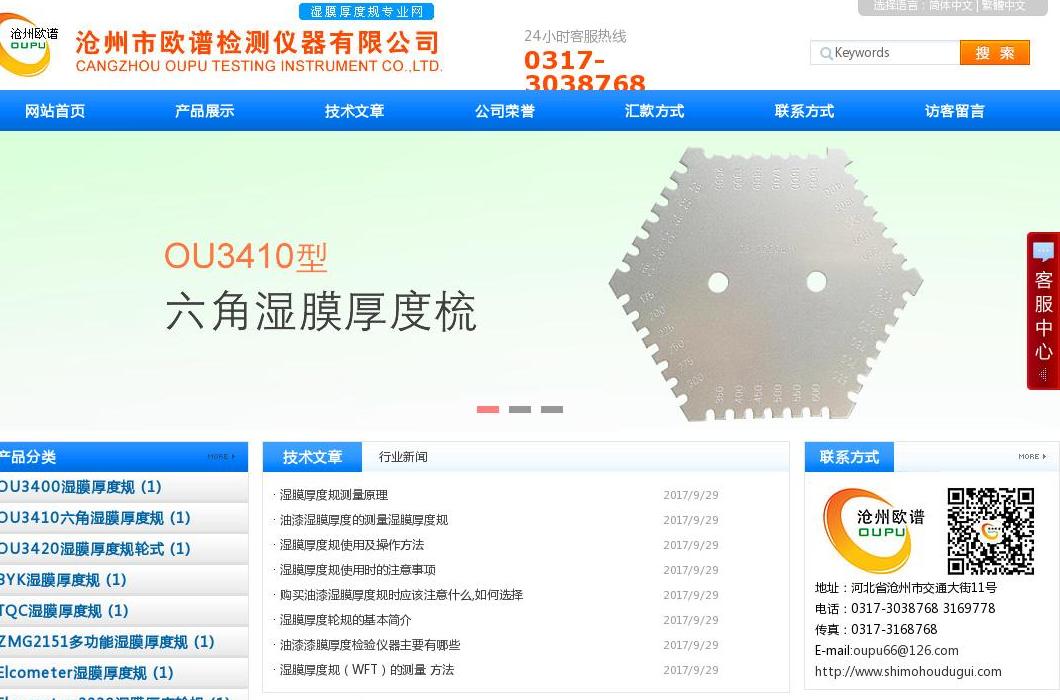Click the hotline number 0317-3038768 in header
The width and height of the screenshot is (1060, 700).
click(585, 71)
